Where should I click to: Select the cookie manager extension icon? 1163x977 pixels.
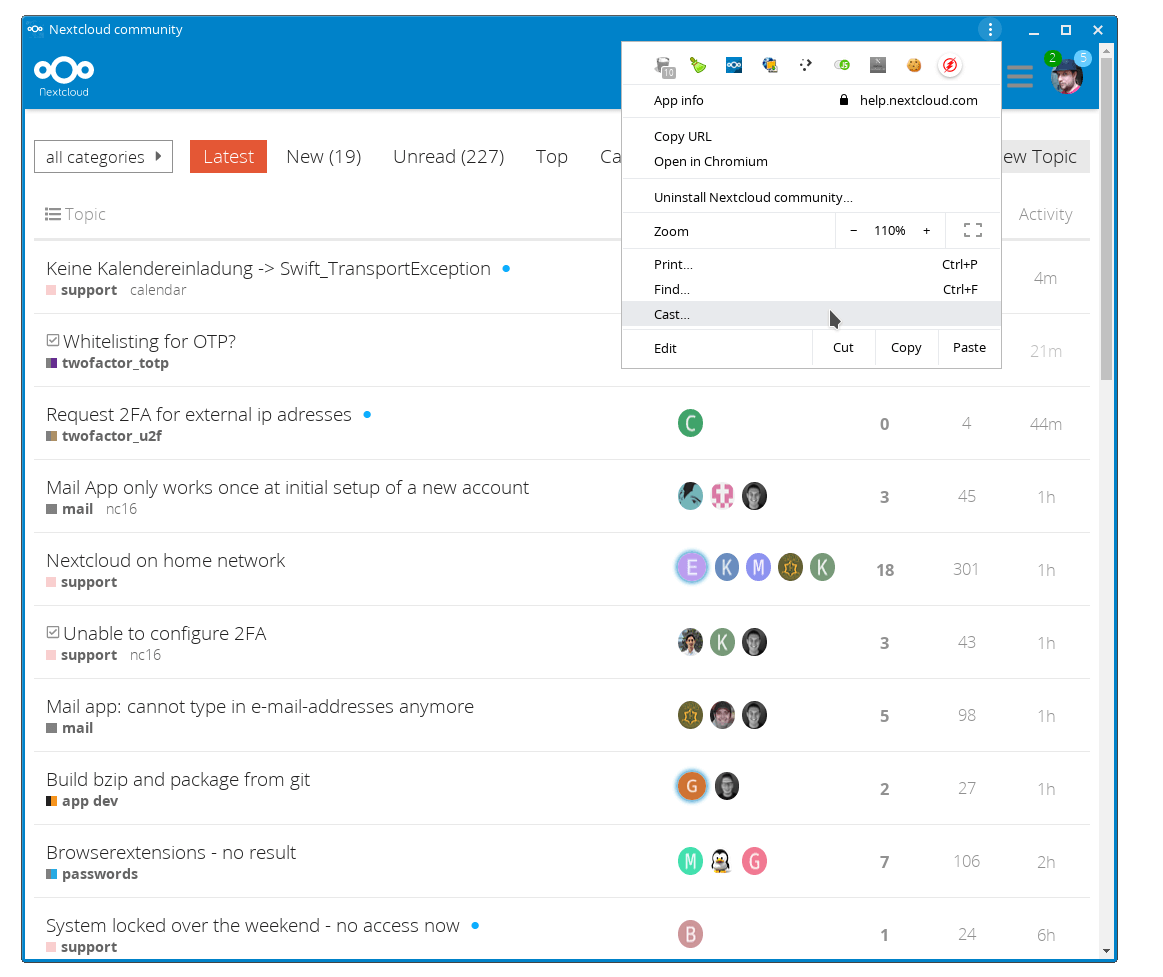(913, 64)
